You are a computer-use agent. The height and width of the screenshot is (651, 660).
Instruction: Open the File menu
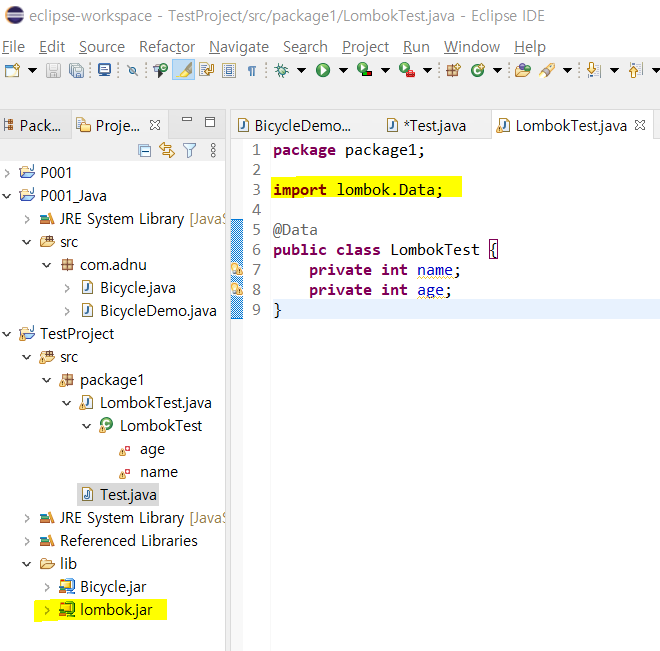click(13, 47)
